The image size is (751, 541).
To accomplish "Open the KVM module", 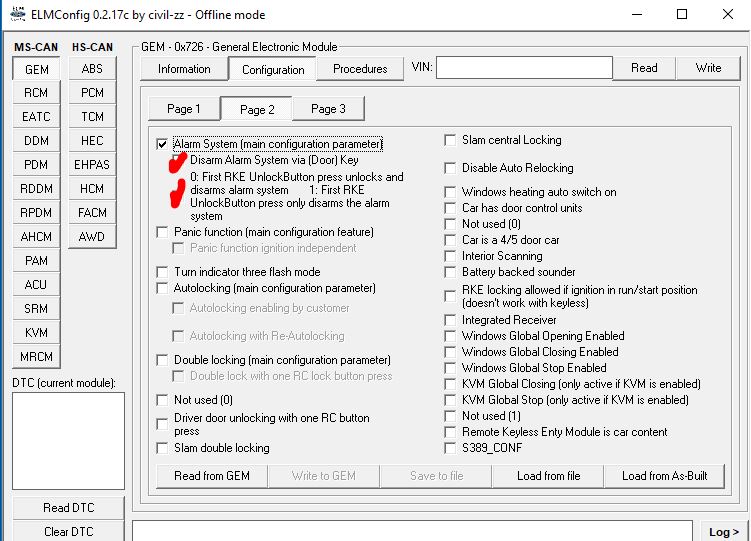I will click(x=36, y=333).
